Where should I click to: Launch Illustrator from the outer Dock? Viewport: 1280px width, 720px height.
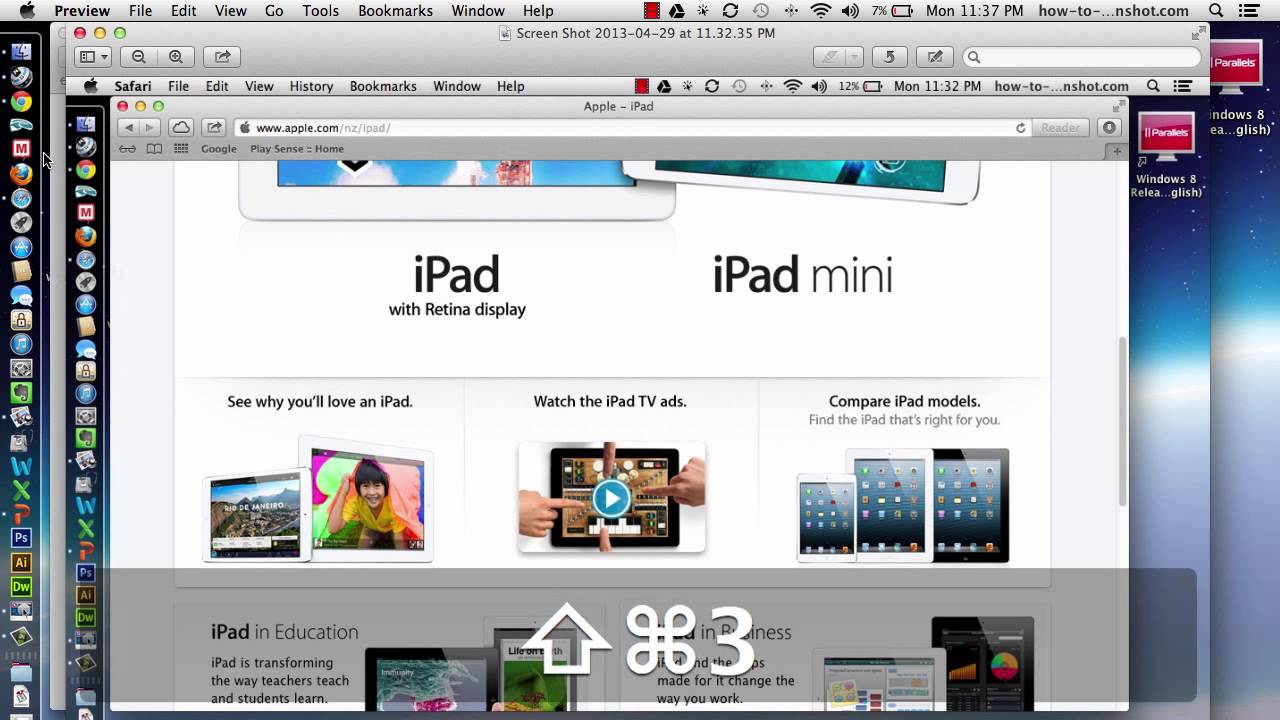pyautogui.click(x=21, y=563)
